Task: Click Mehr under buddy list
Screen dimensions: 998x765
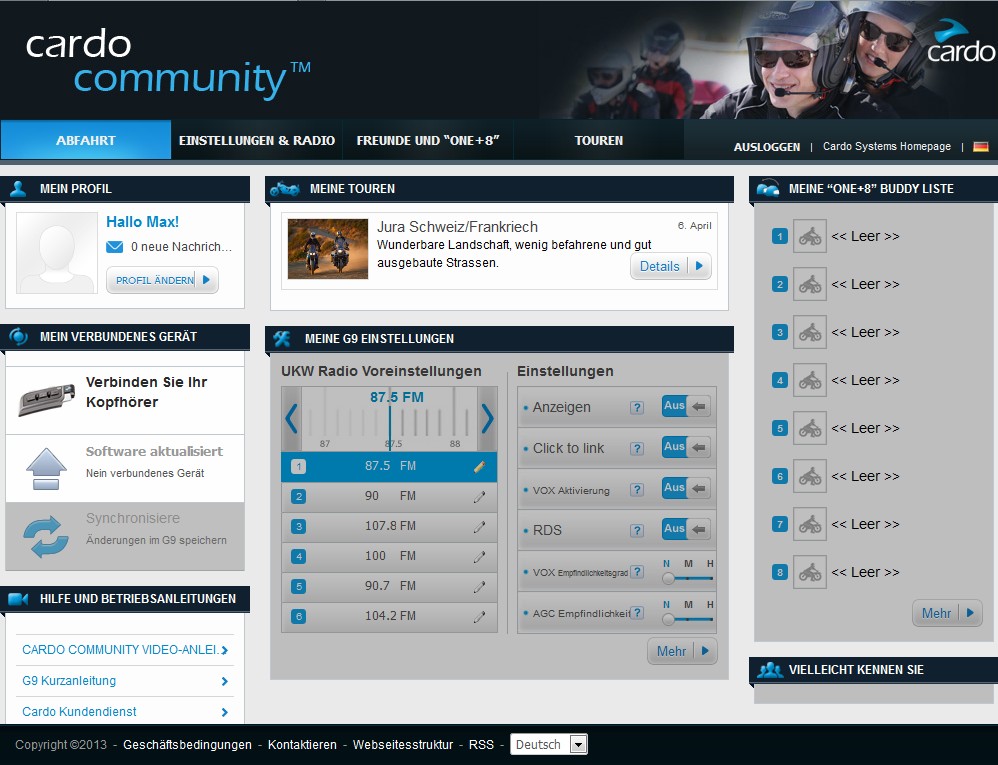Action: click(x=947, y=613)
